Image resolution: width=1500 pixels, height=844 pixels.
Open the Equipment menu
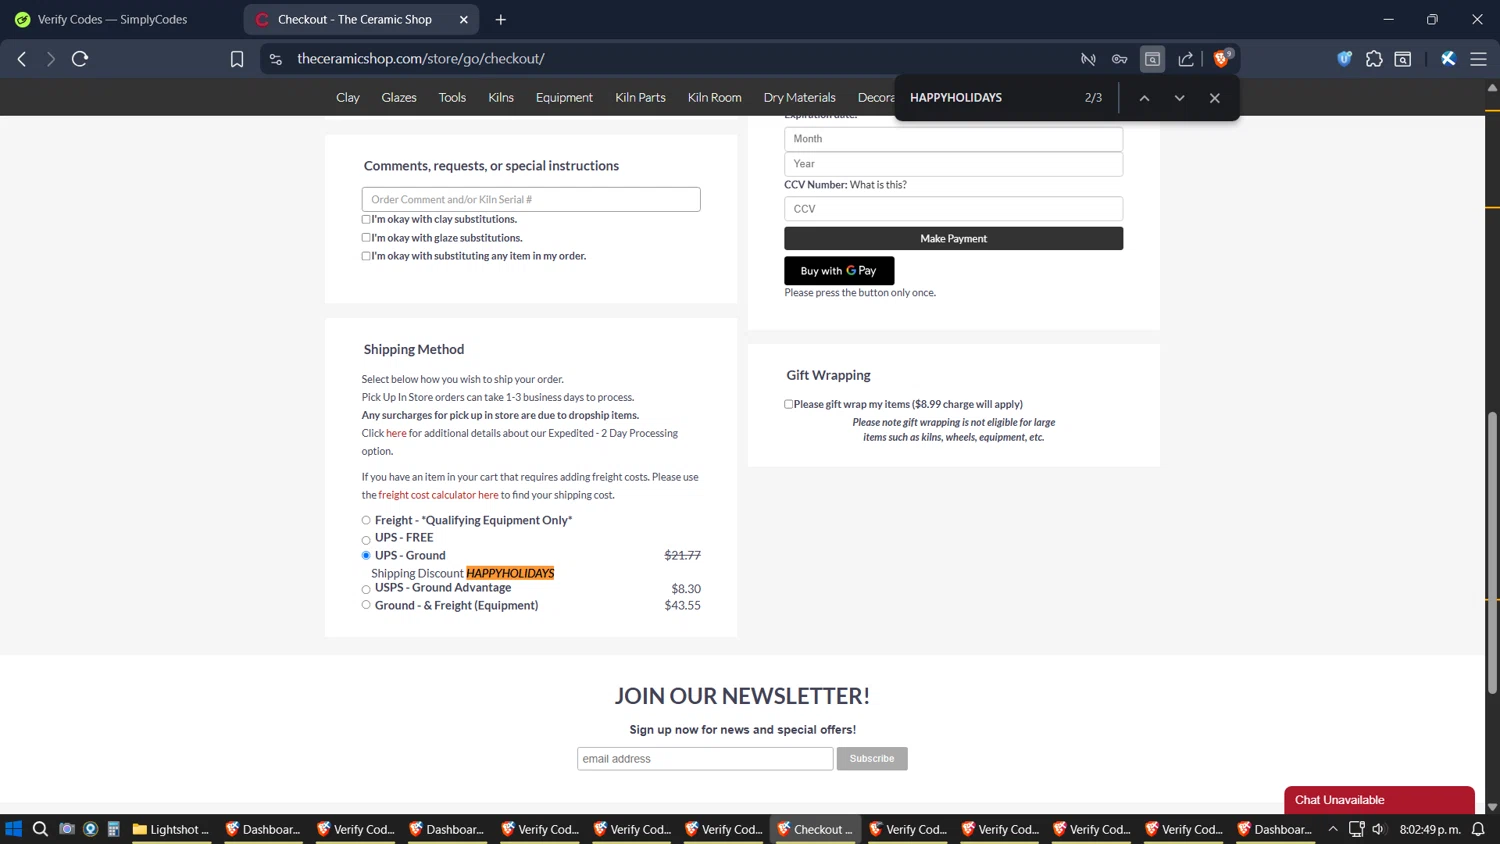point(564,98)
